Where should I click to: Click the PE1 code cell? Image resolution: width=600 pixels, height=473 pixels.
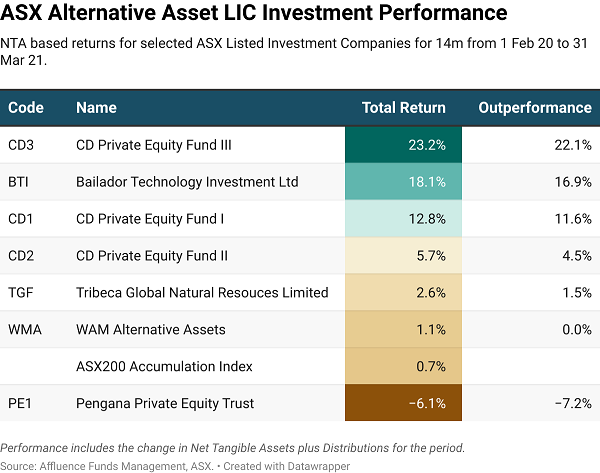19,404
